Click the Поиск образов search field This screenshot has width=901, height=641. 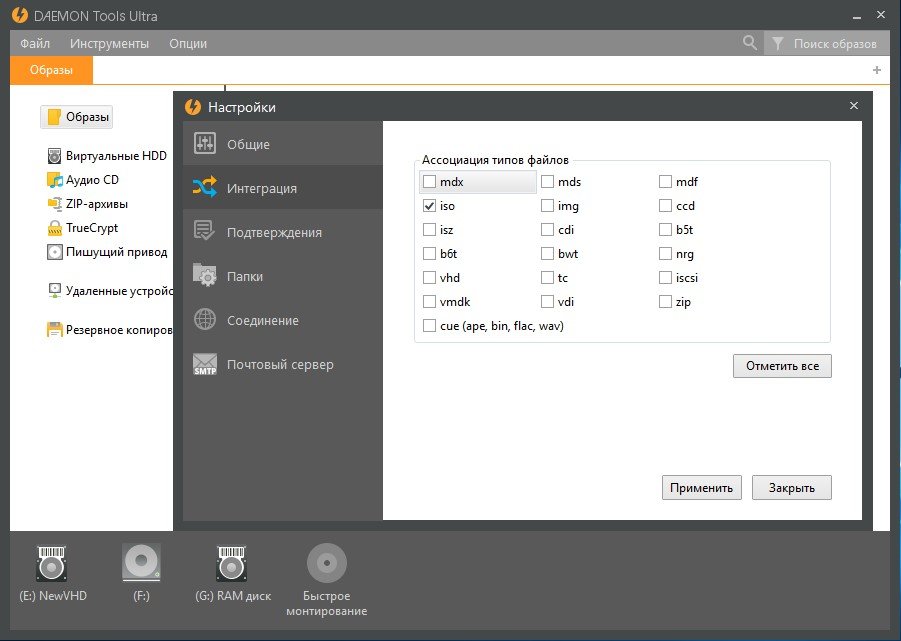(834, 44)
